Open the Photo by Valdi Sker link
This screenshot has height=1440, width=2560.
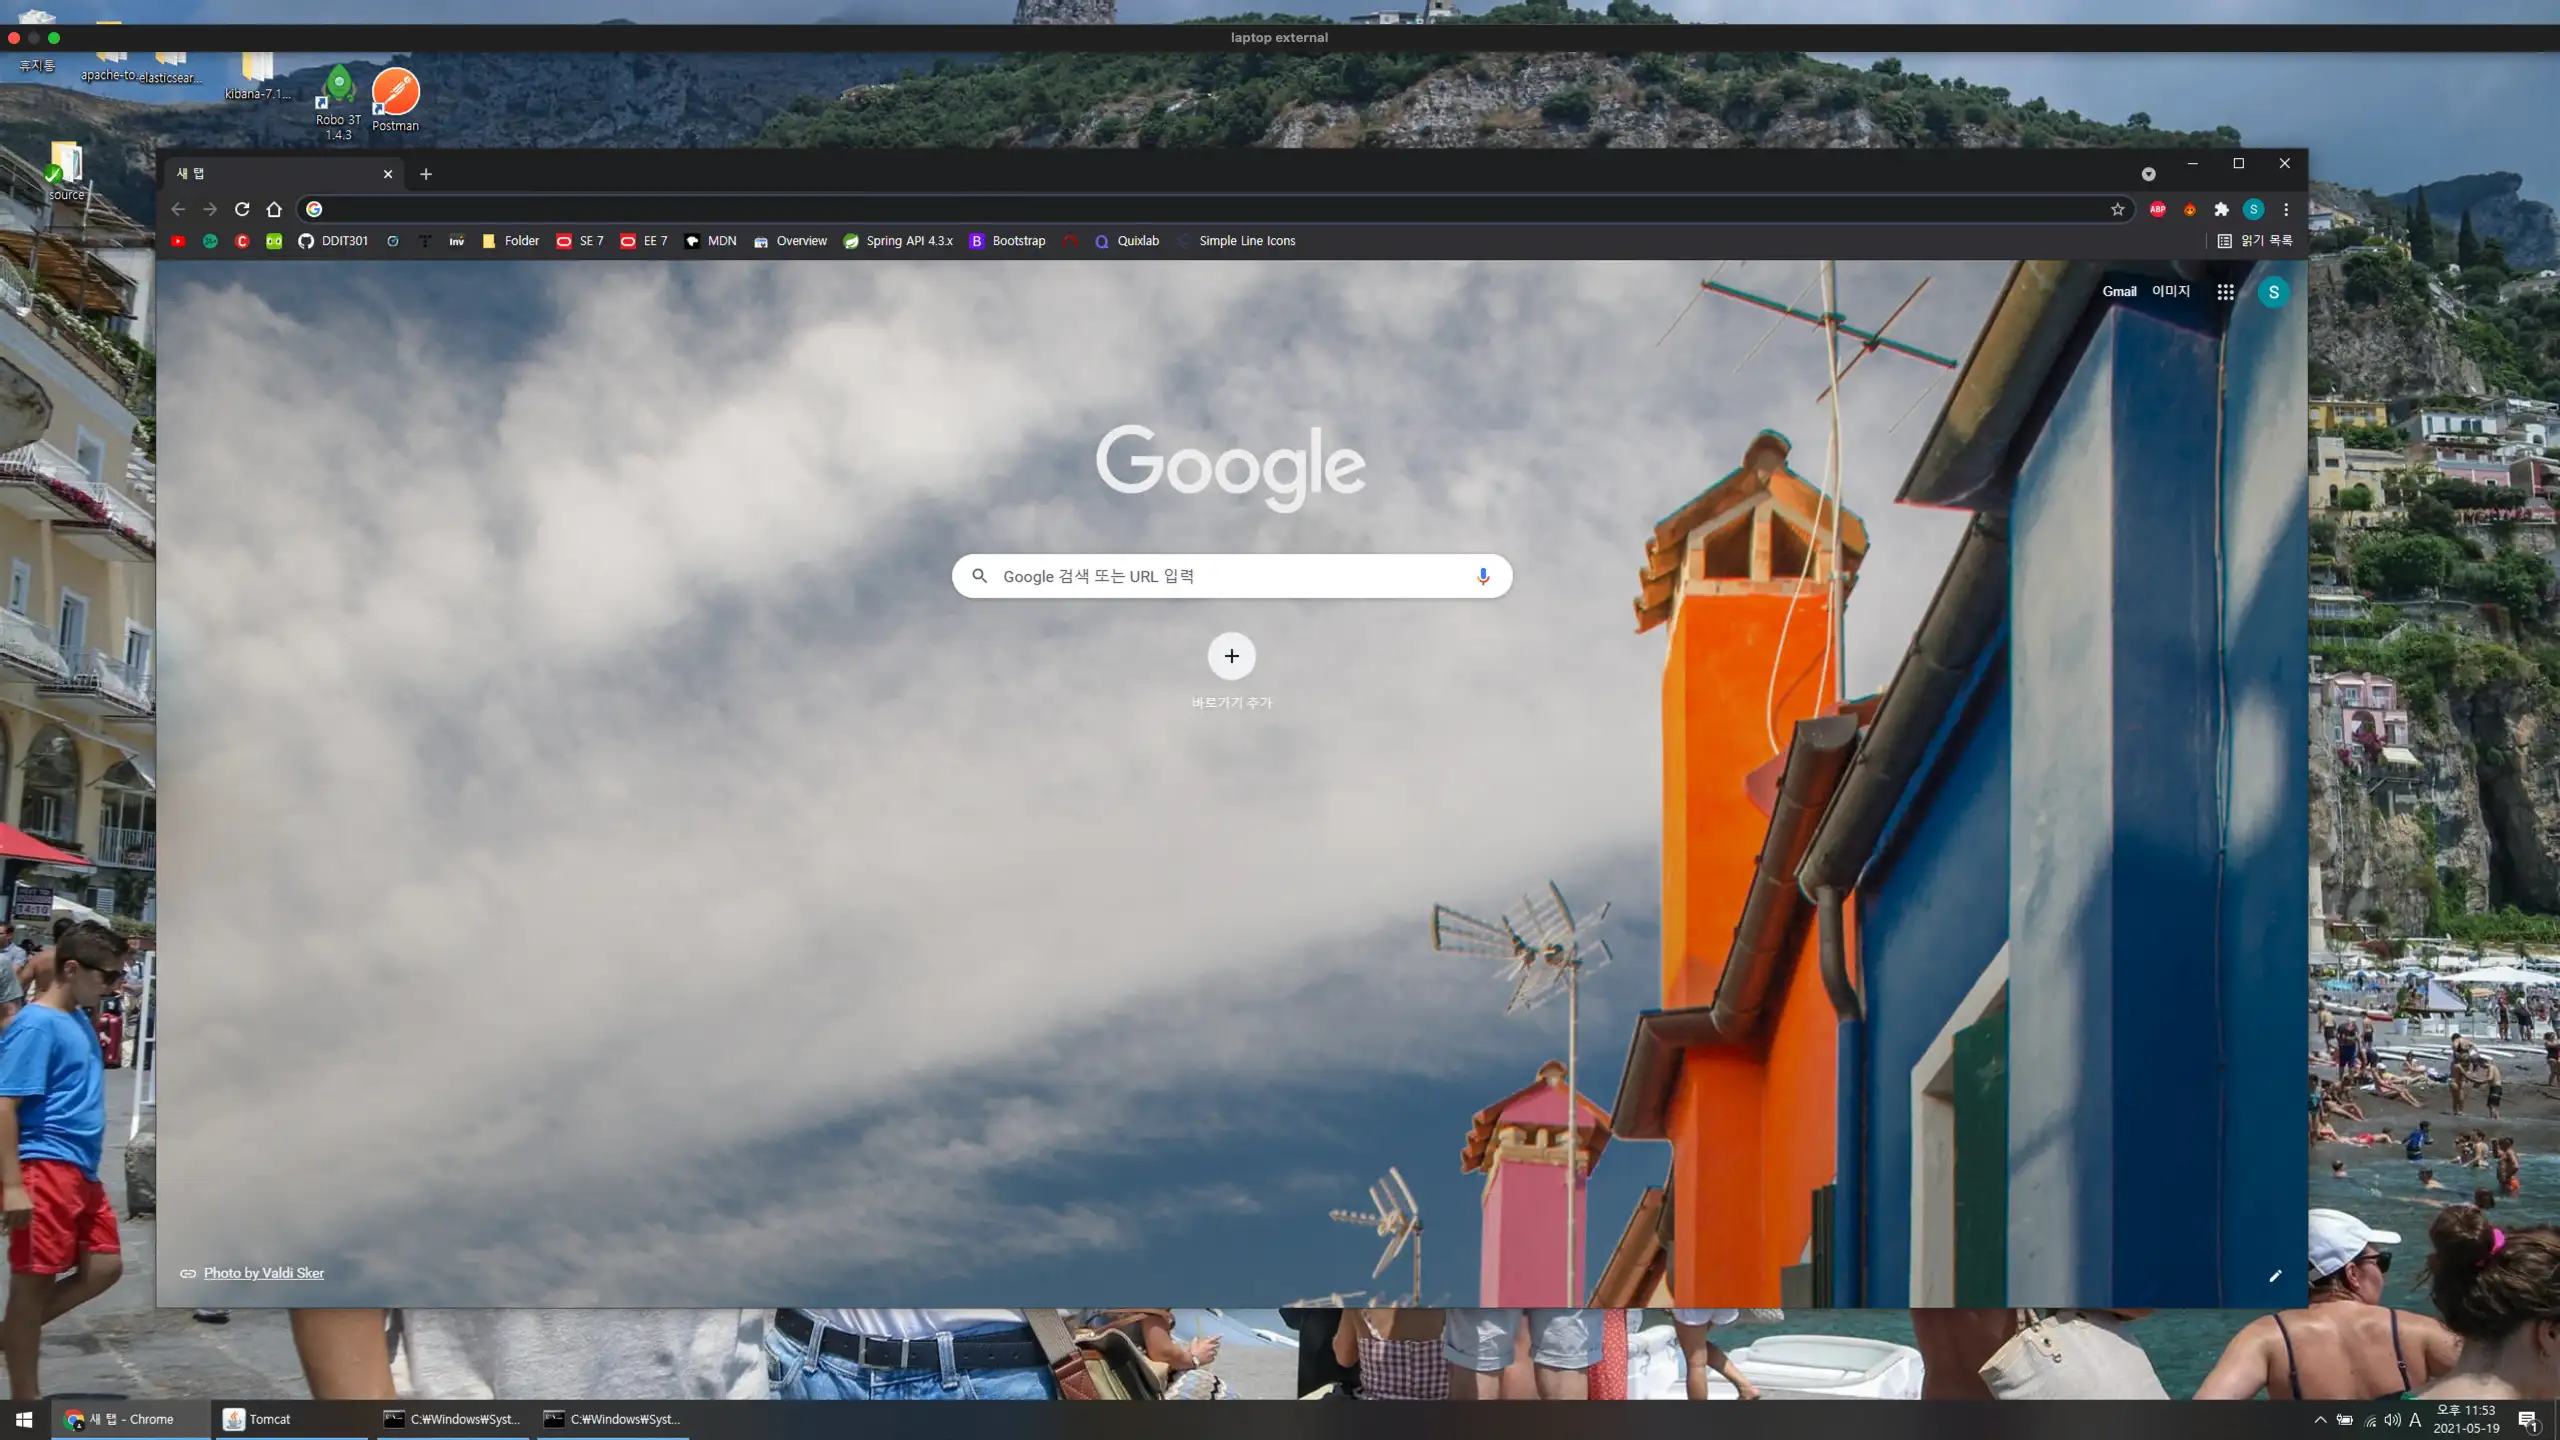click(x=263, y=1273)
